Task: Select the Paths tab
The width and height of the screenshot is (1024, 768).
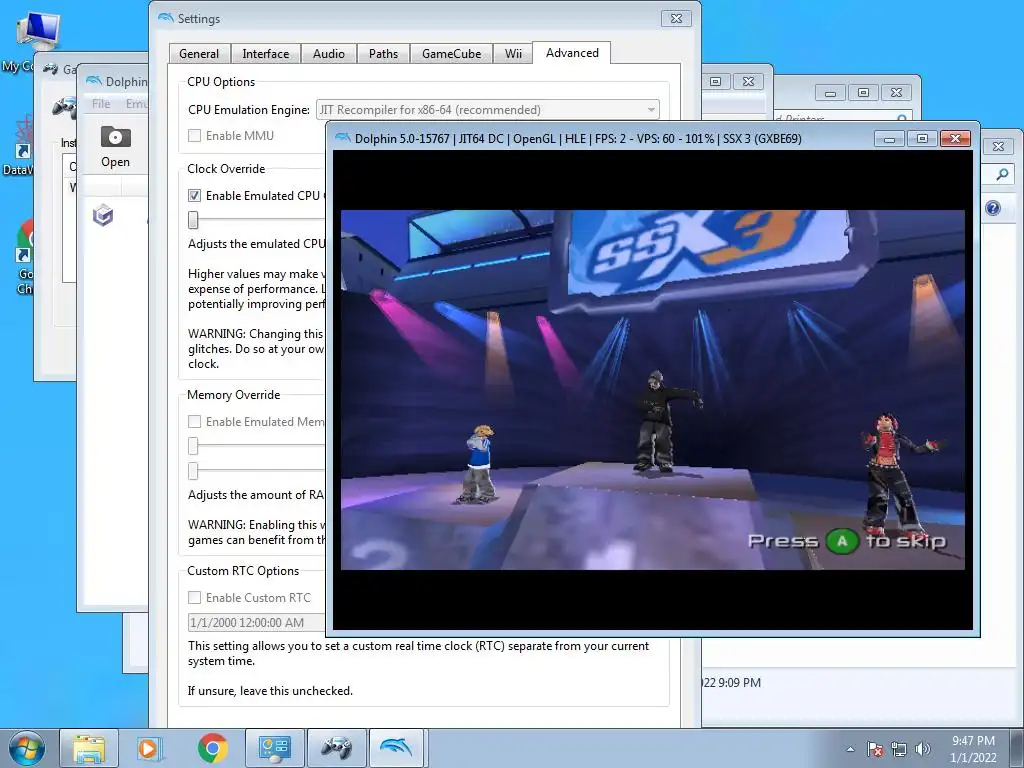Action: [x=383, y=54]
